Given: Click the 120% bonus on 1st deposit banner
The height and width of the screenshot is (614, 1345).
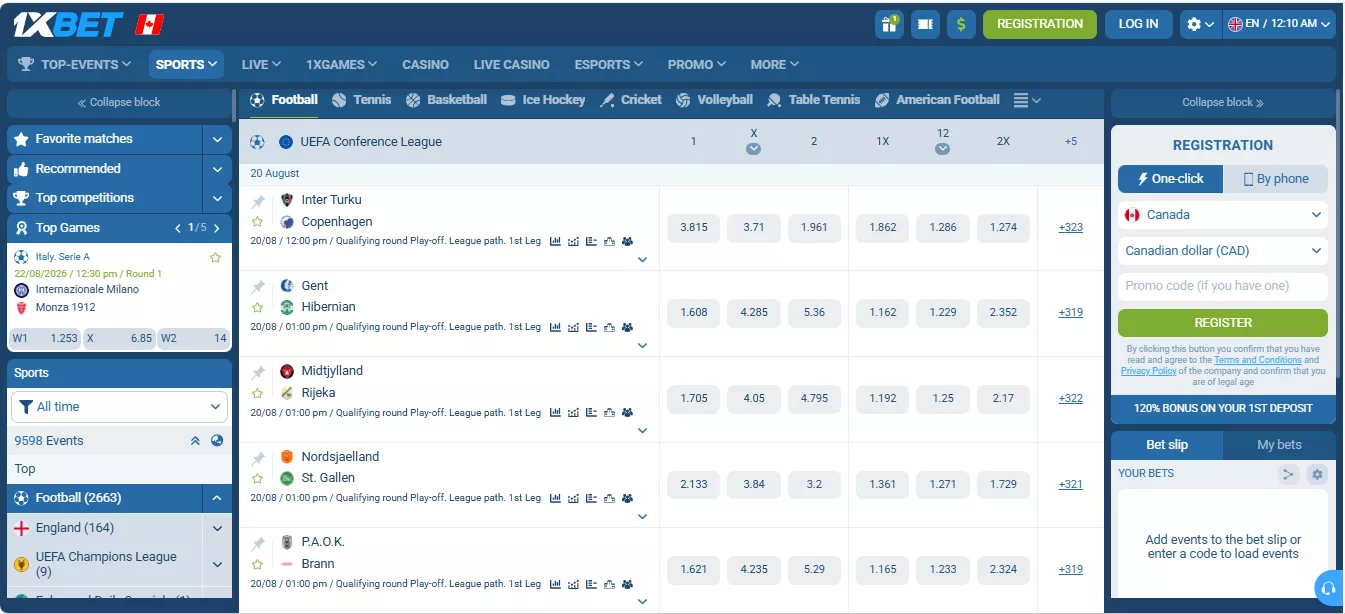Looking at the screenshot, I should (1223, 408).
